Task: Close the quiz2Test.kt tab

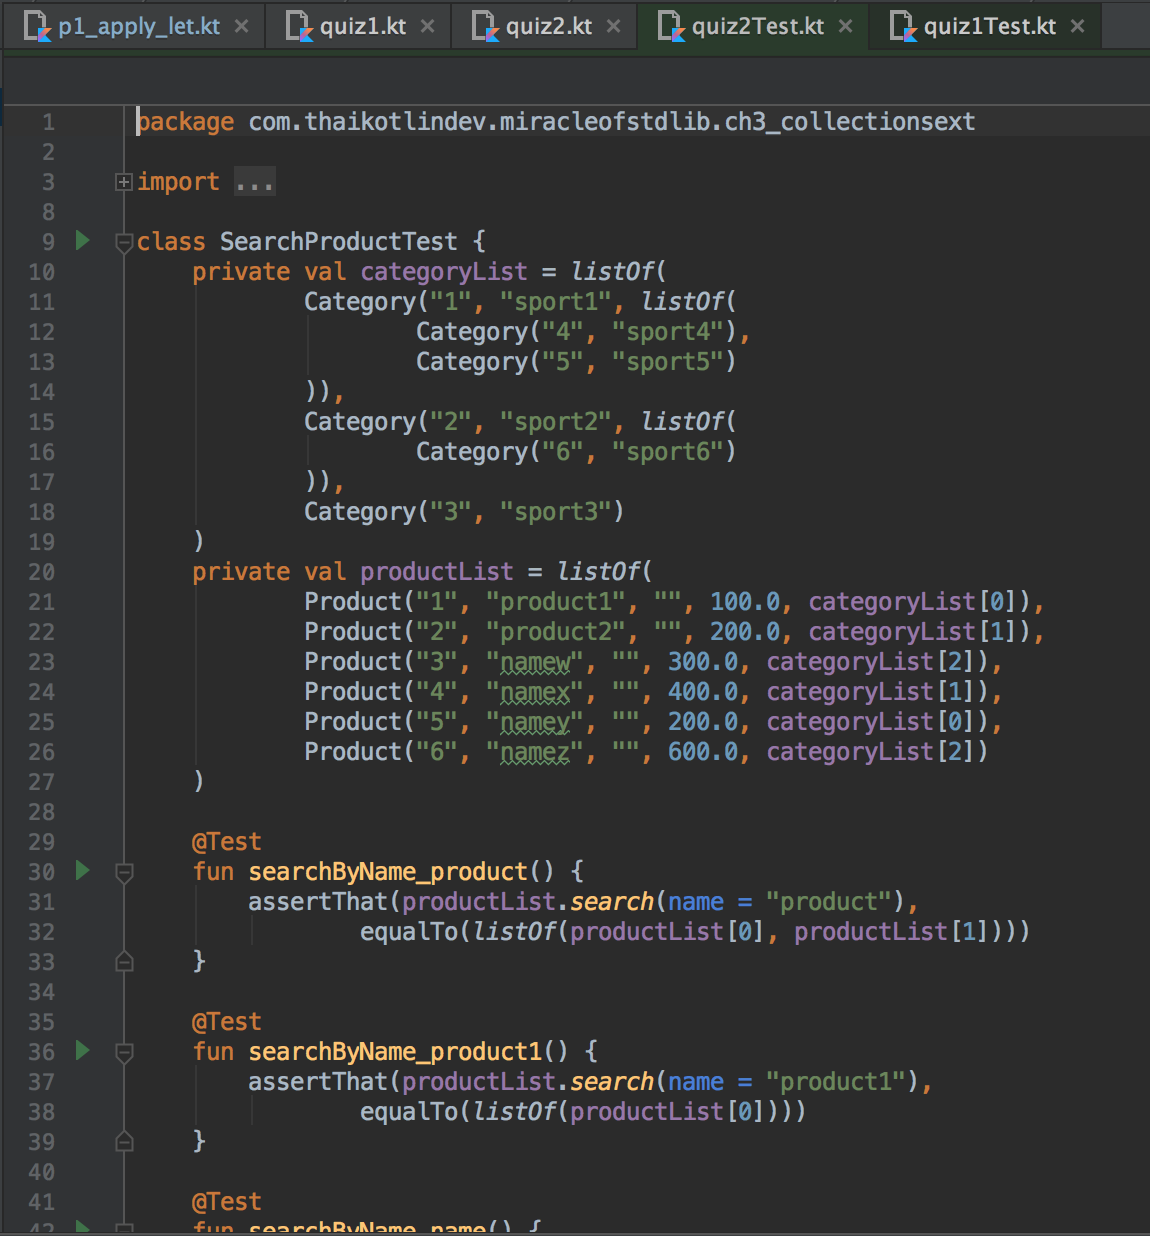Action: tap(845, 26)
